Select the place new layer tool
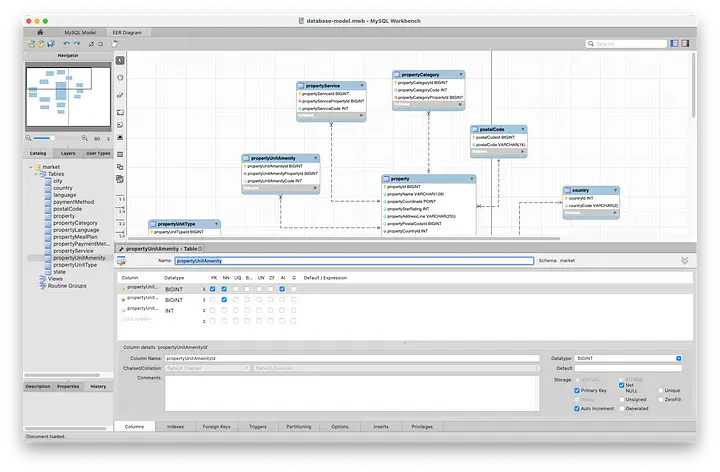This screenshot has width=720, height=472. click(x=120, y=112)
